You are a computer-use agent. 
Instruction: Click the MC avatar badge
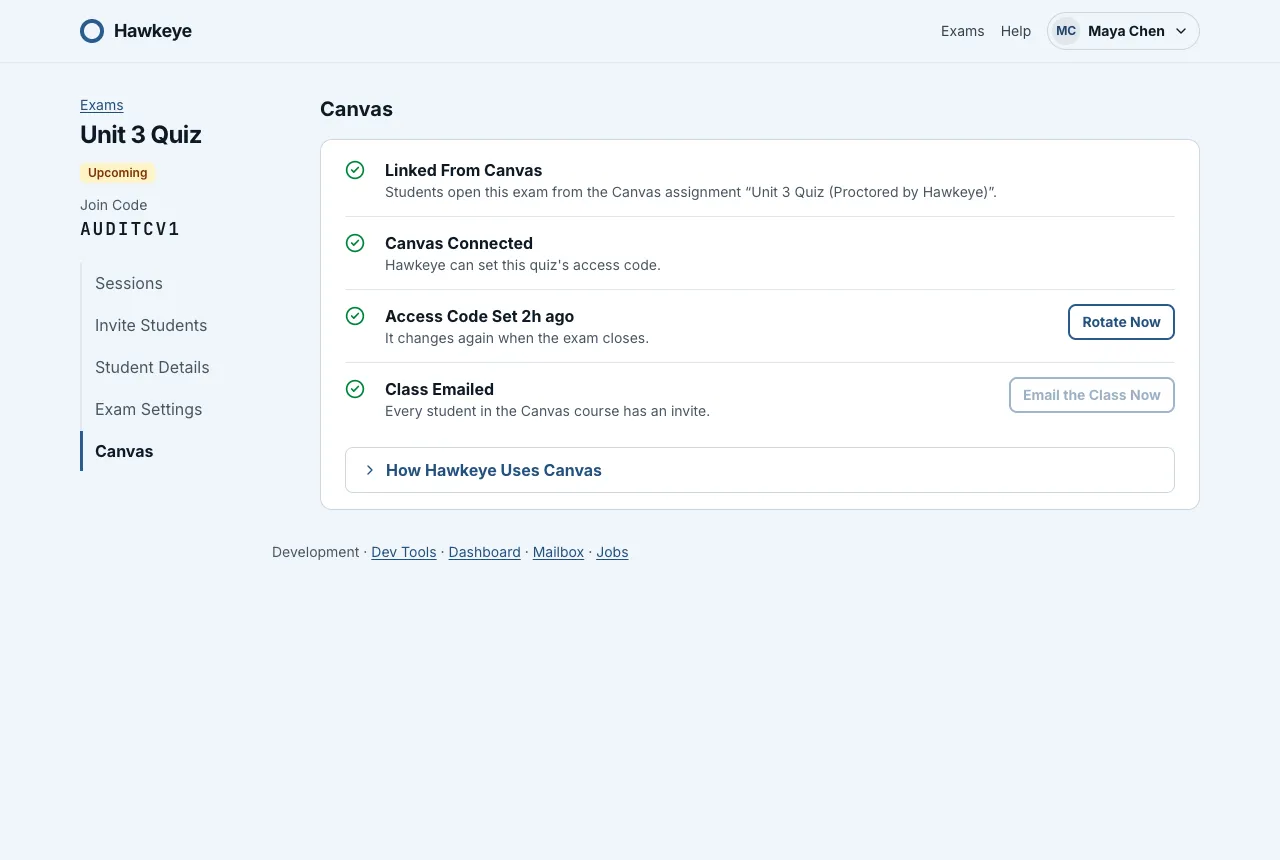pos(1066,31)
